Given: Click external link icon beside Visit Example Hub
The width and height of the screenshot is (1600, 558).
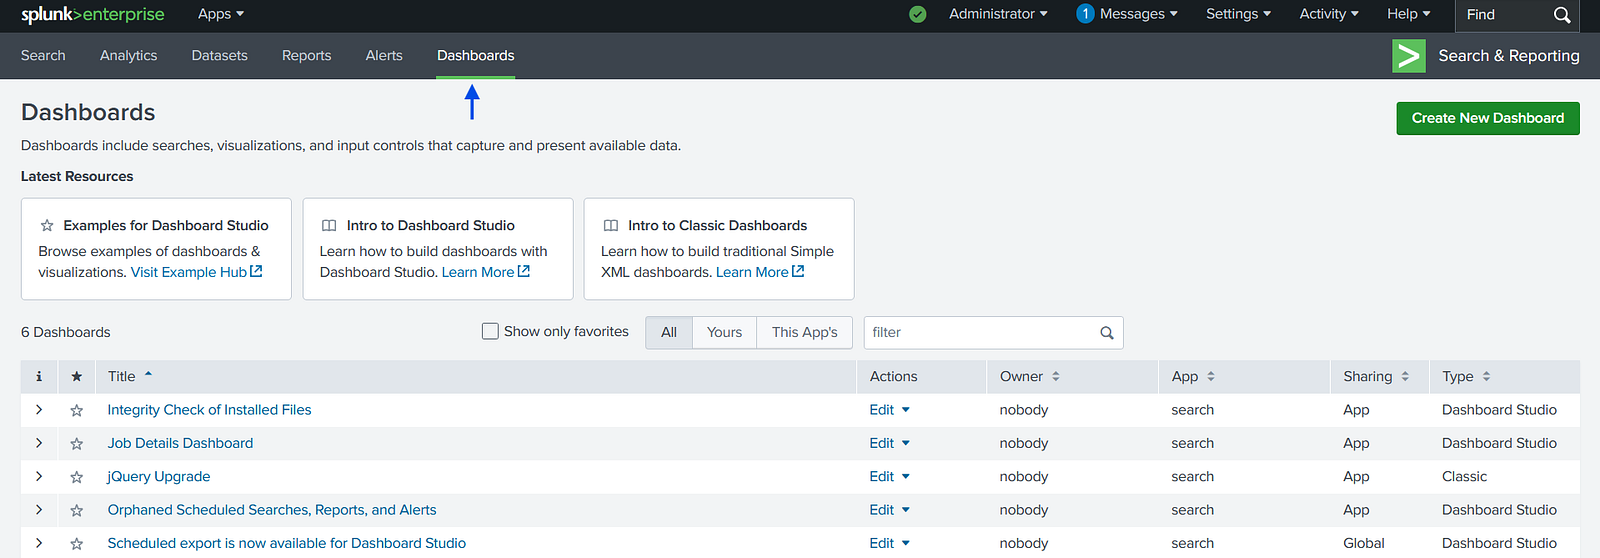Looking at the screenshot, I should (256, 271).
